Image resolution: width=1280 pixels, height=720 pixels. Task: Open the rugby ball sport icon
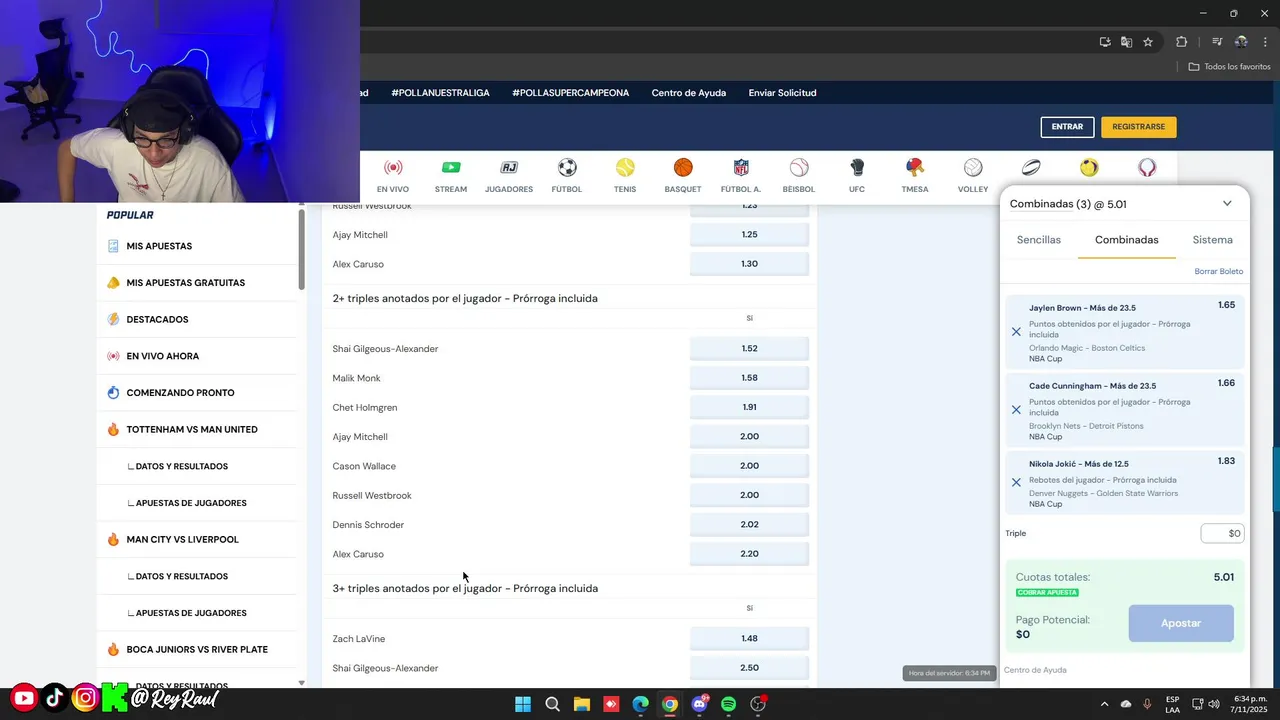[x=1031, y=167]
